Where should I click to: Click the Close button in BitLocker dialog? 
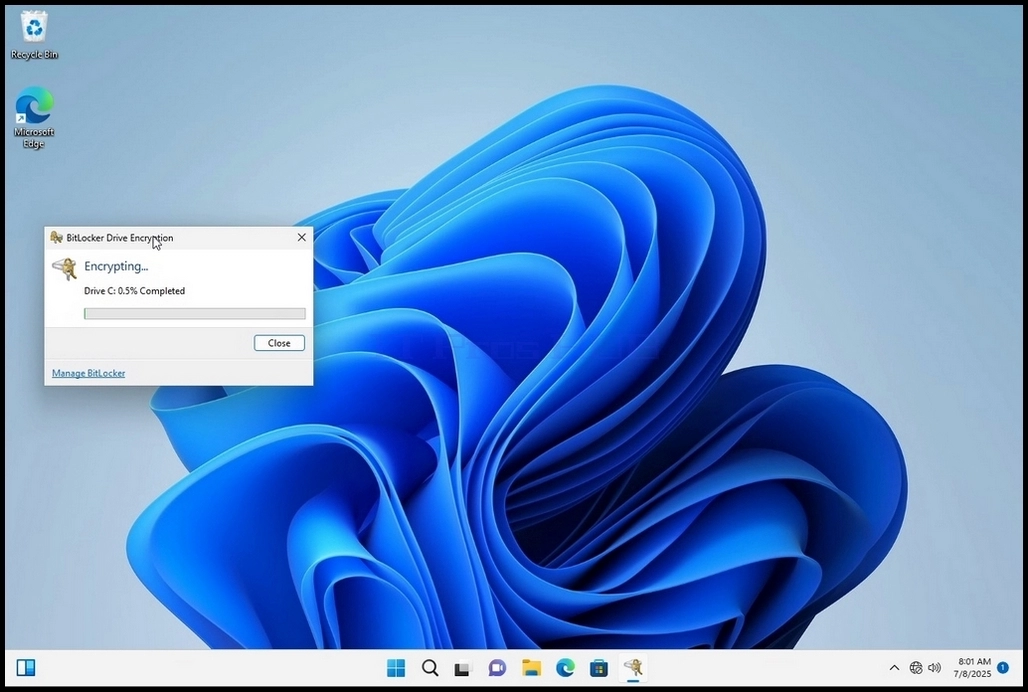(279, 343)
